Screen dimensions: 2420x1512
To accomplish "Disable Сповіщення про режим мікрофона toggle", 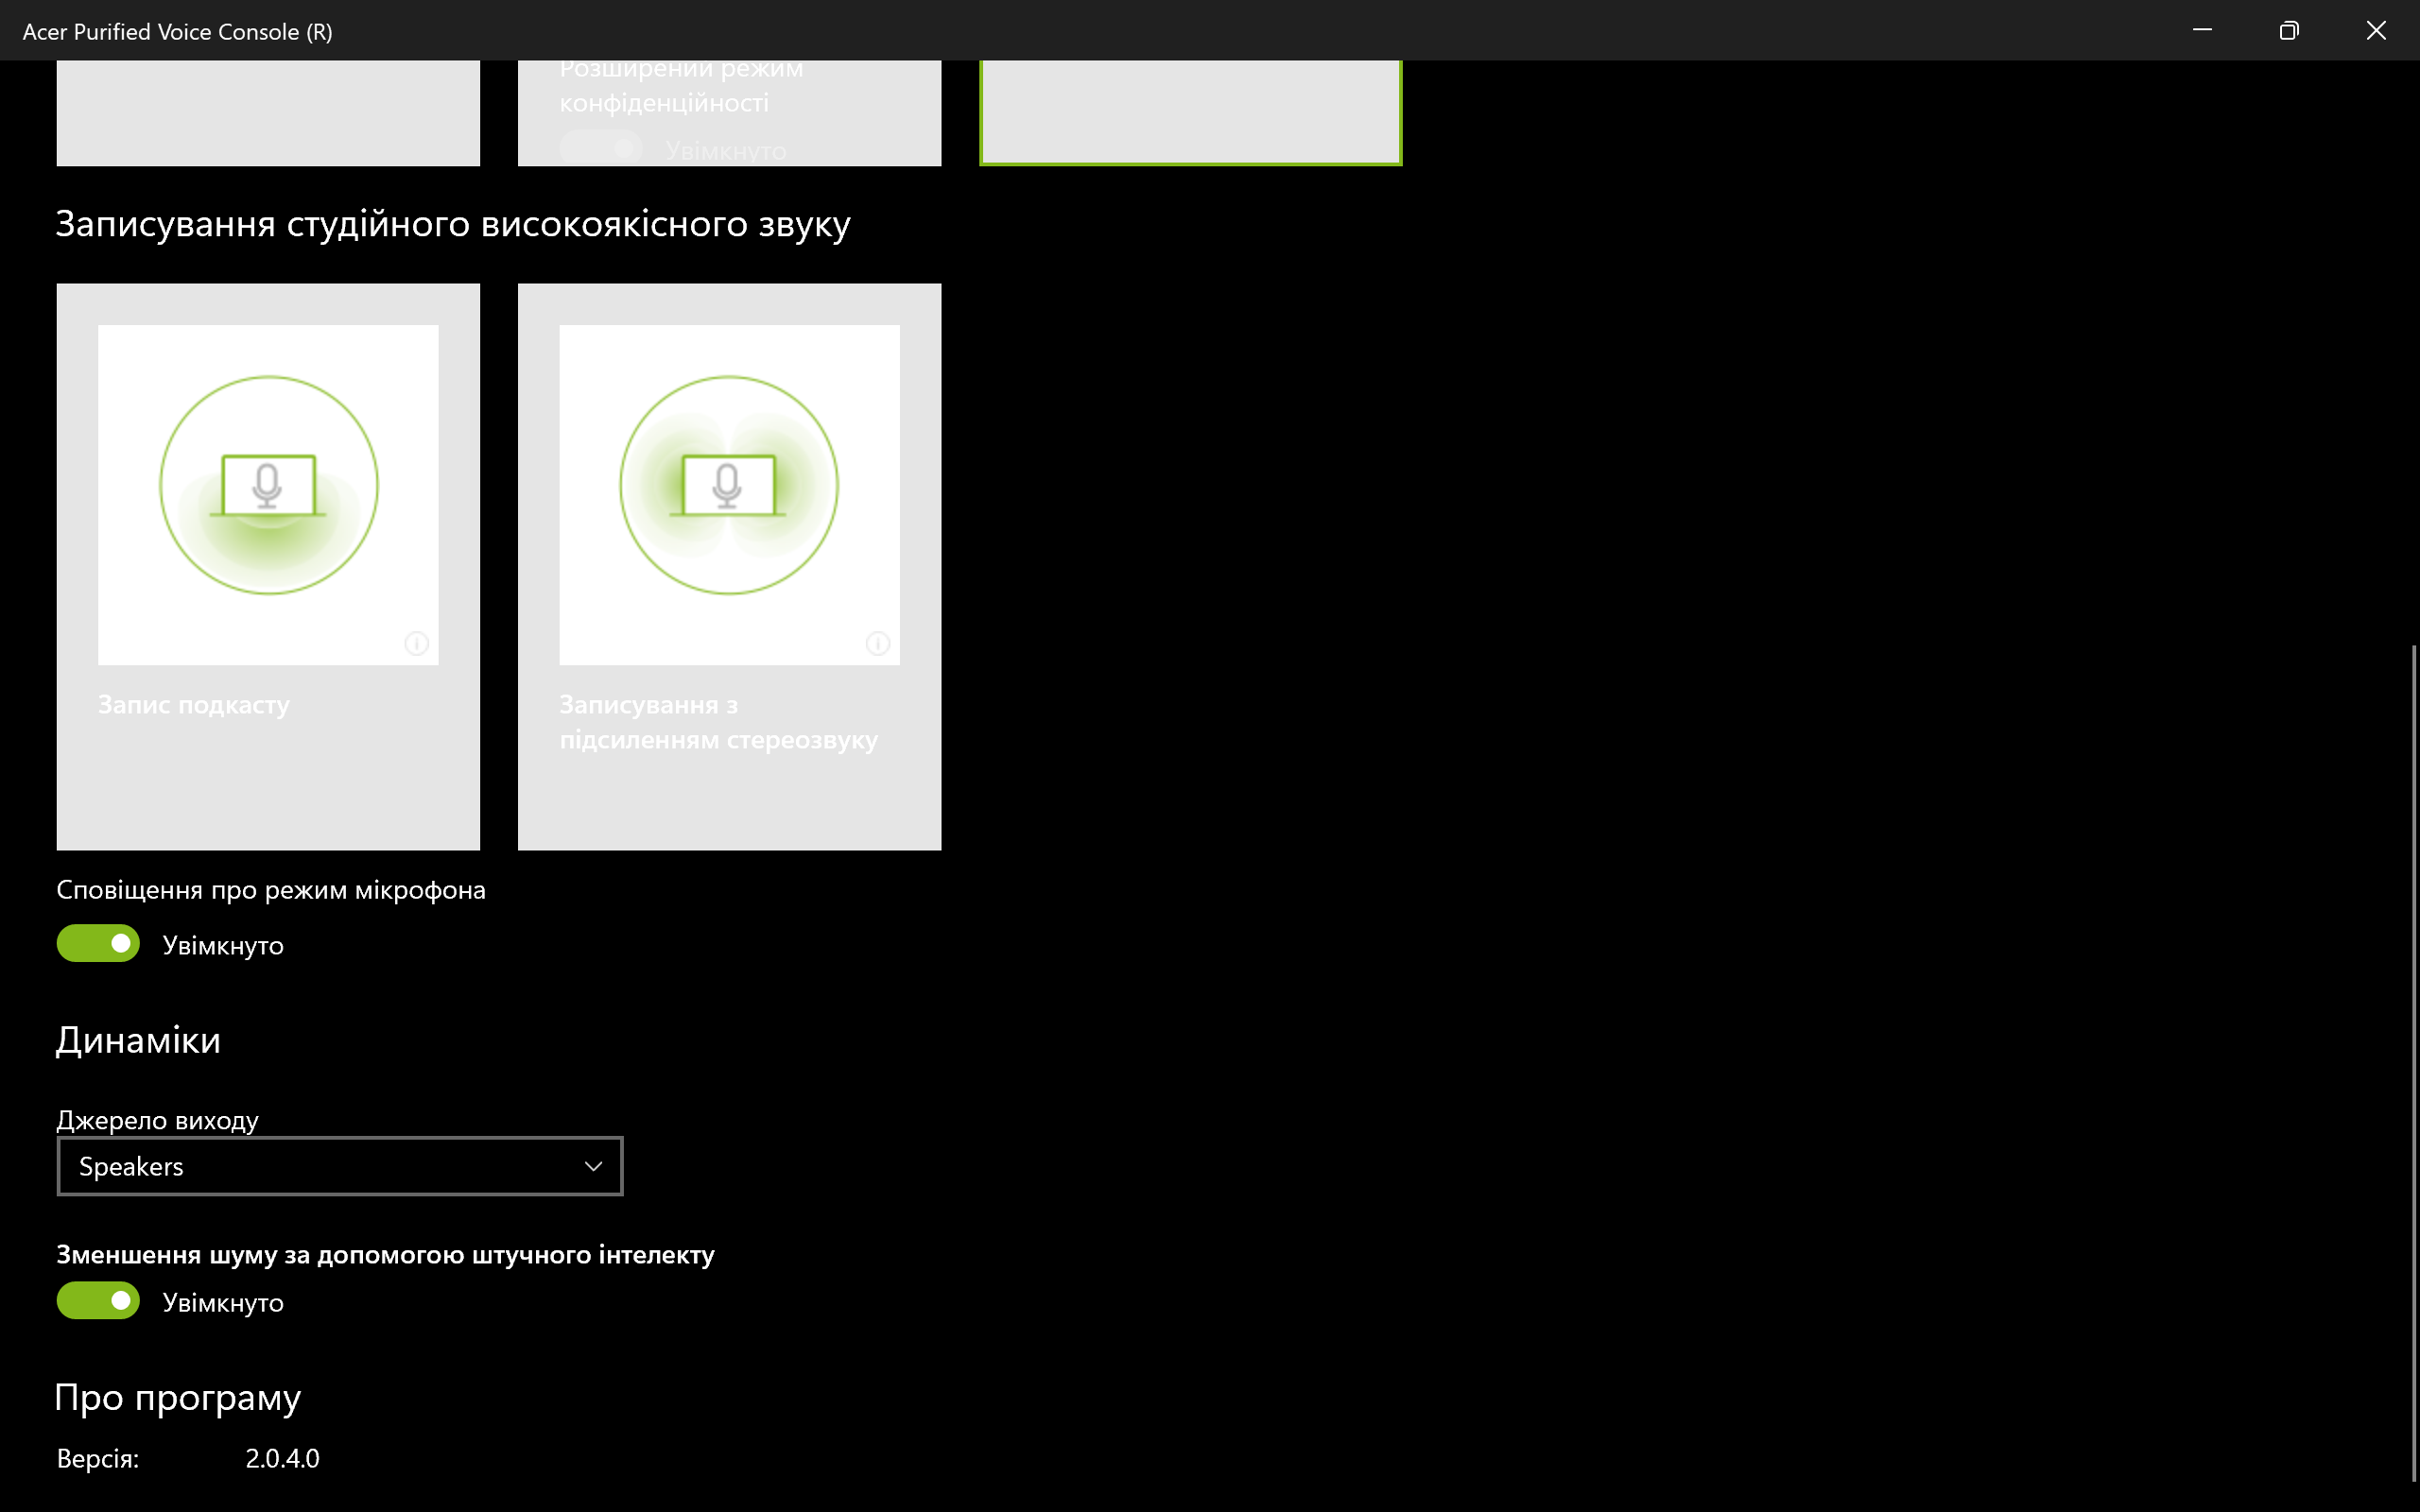I will [x=98, y=943].
